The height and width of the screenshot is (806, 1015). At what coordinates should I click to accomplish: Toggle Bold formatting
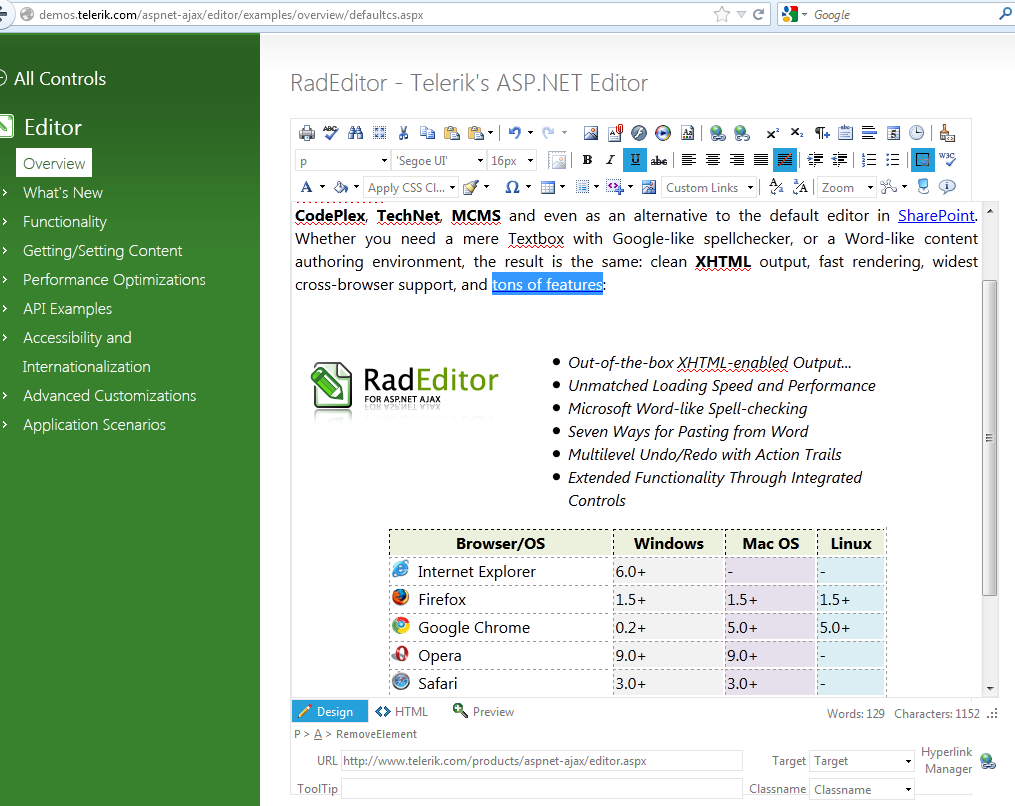587,160
